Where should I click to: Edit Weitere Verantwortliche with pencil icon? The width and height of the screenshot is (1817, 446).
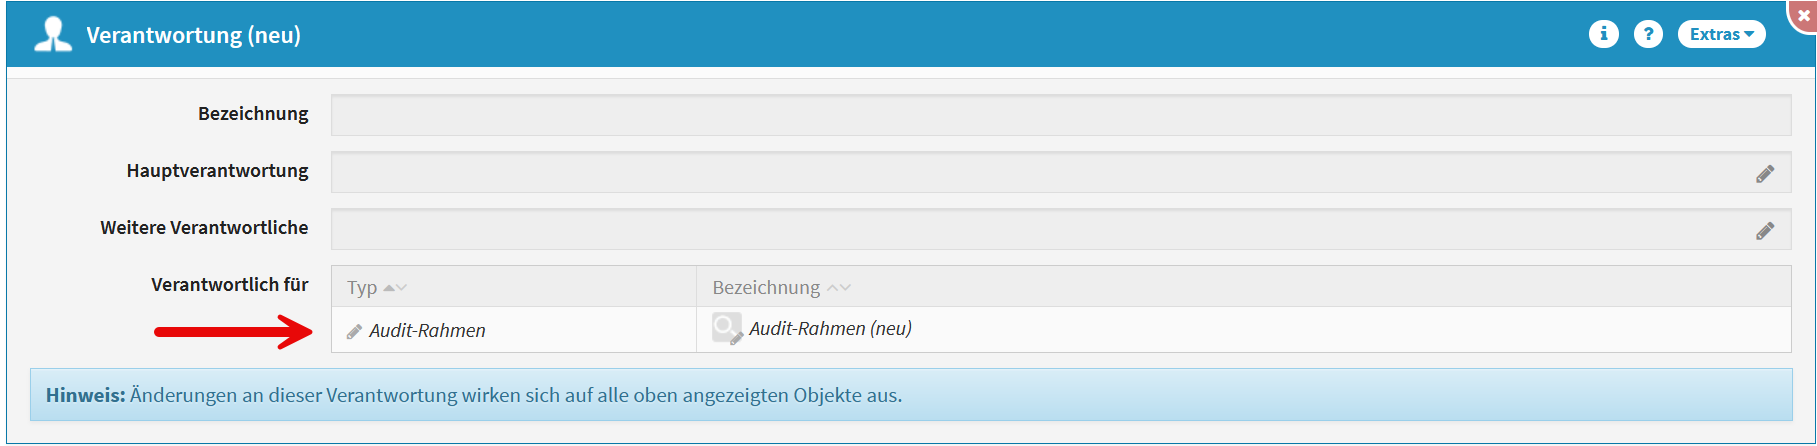click(1765, 231)
